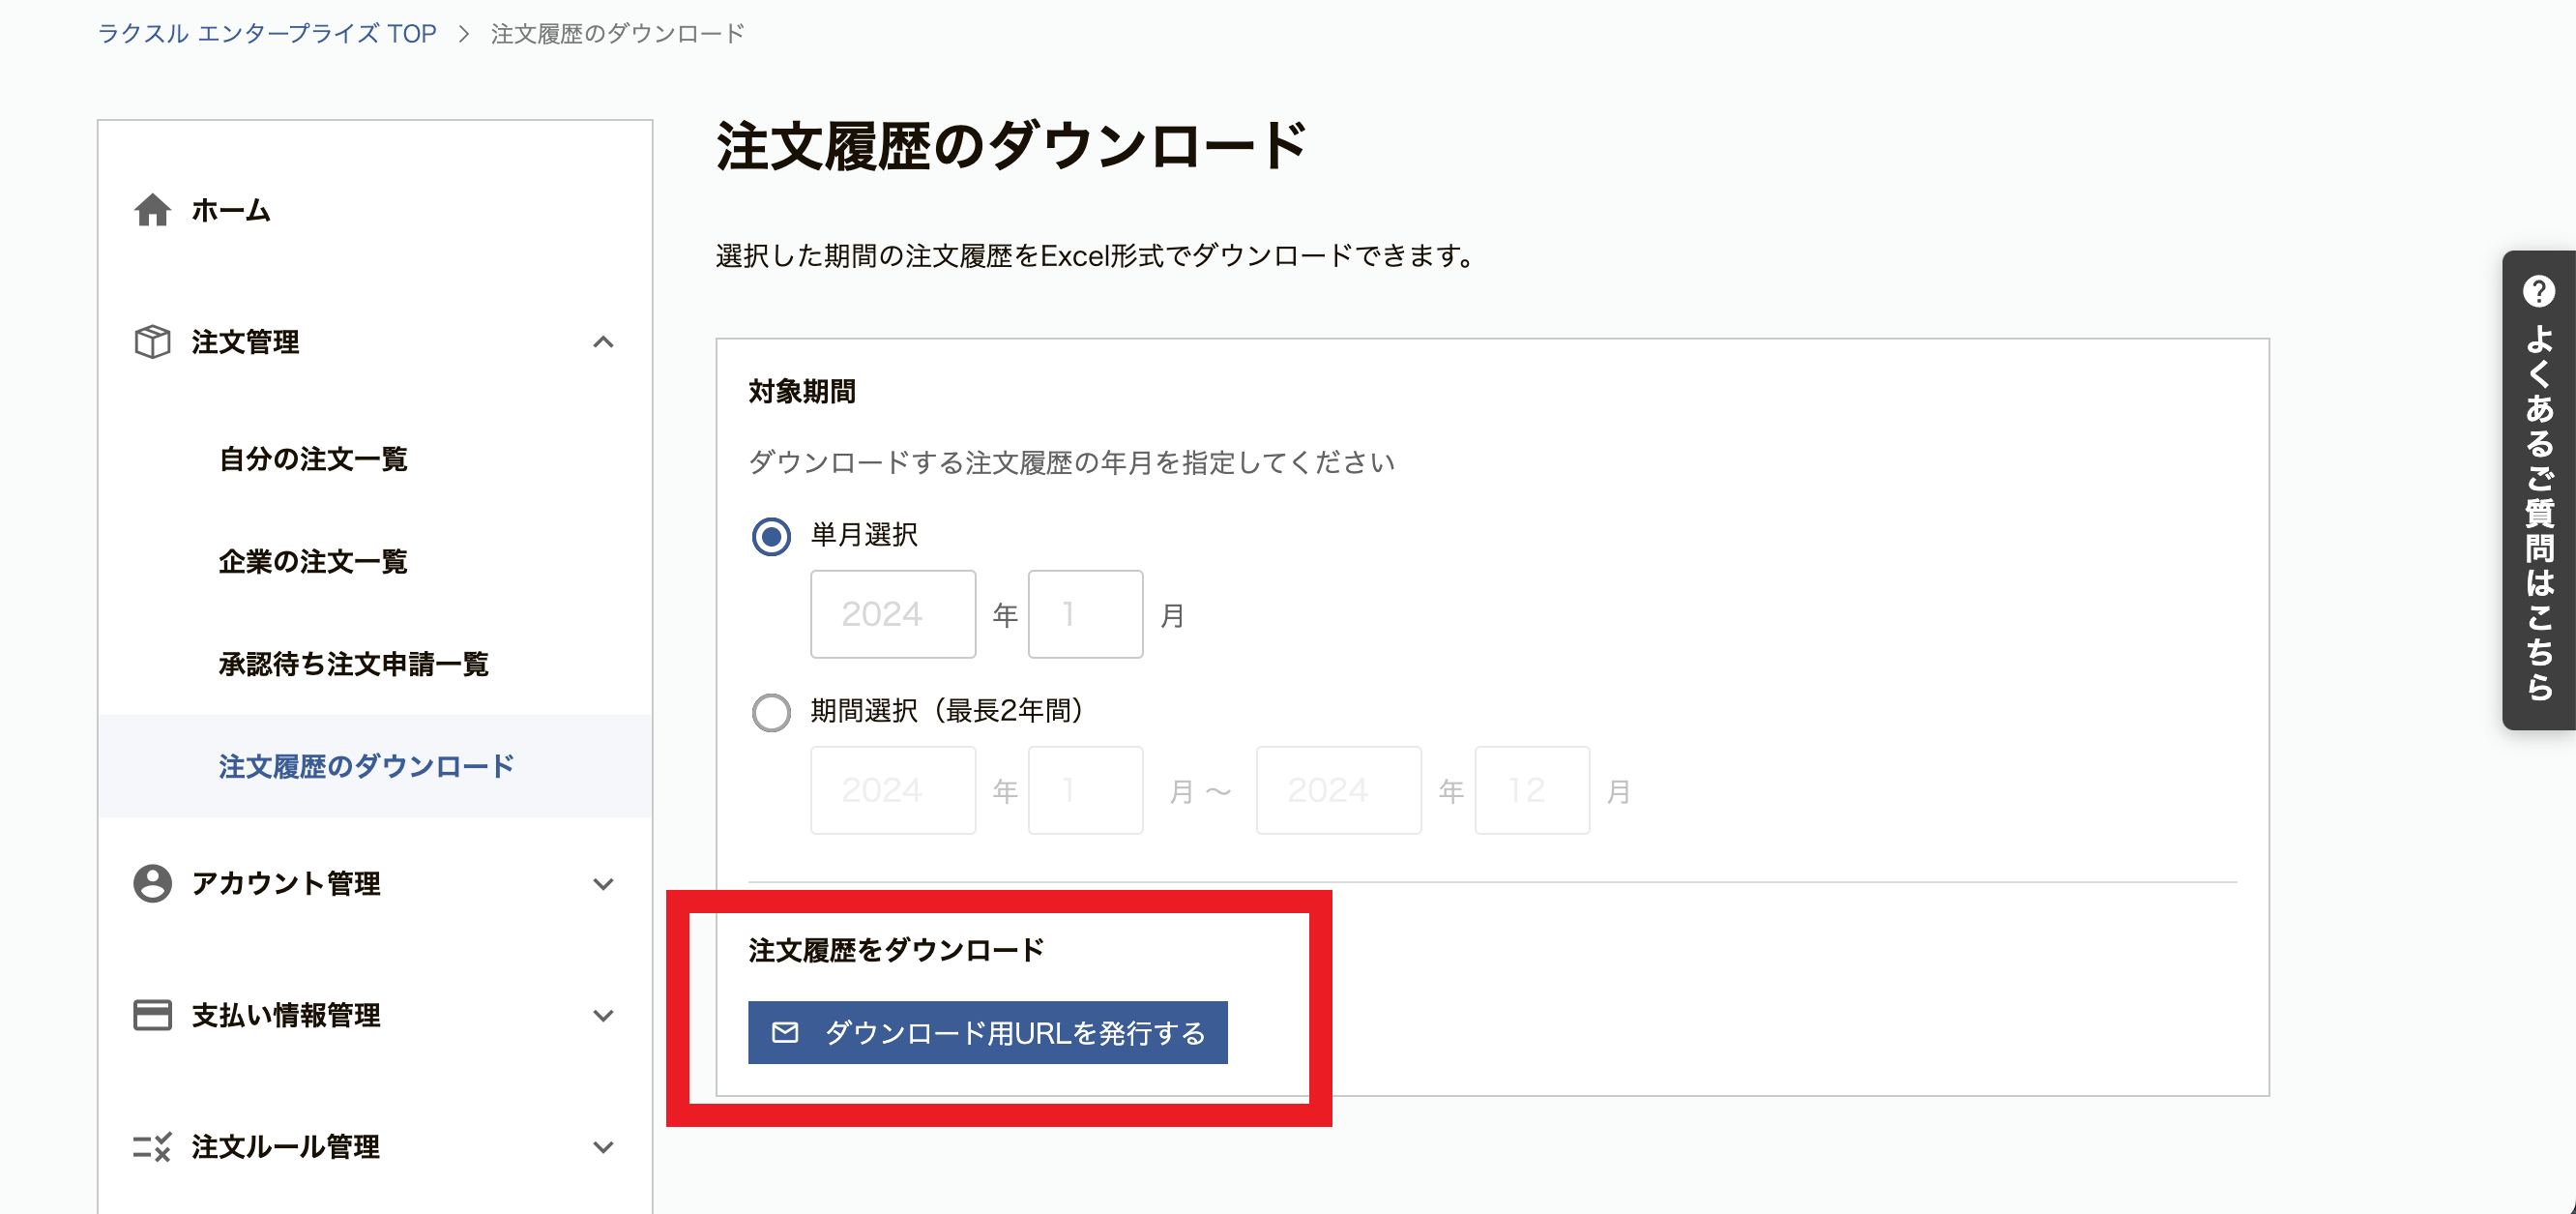This screenshot has width=2576, height=1214.
Task: Expand the 支払い情報管理 chevron
Action: tap(603, 1016)
